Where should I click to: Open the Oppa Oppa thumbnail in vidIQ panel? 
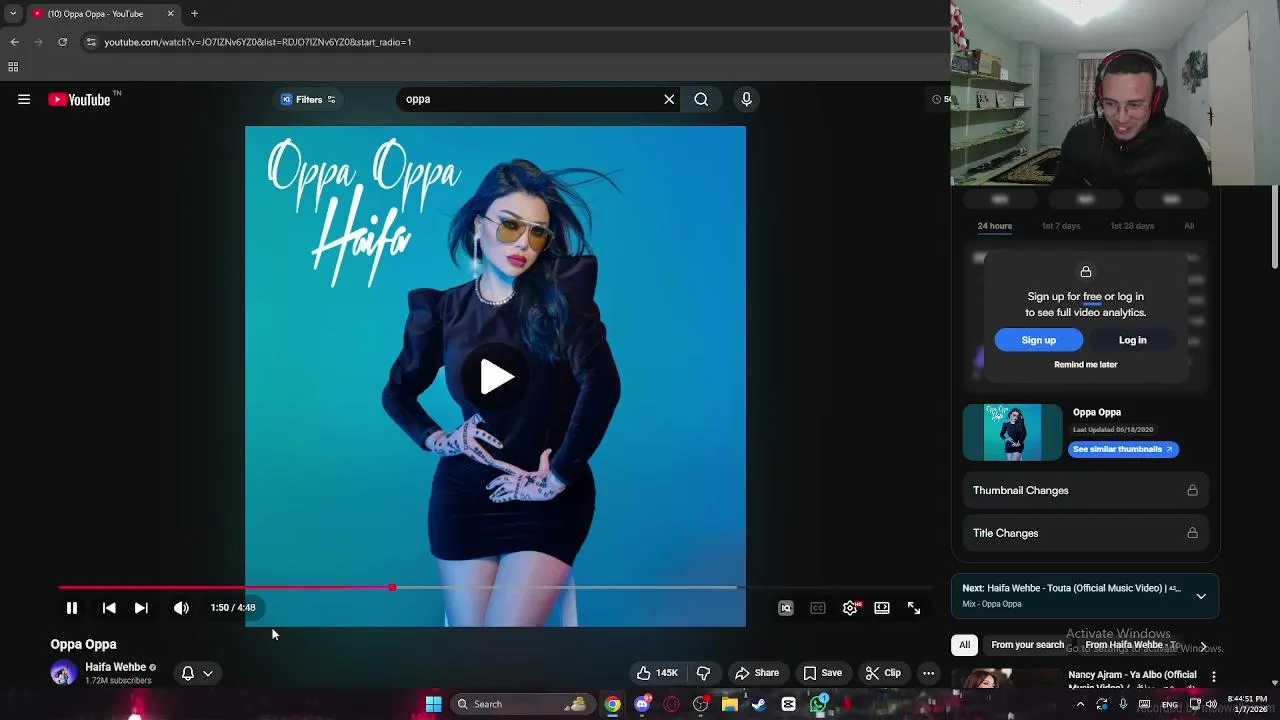point(1013,432)
